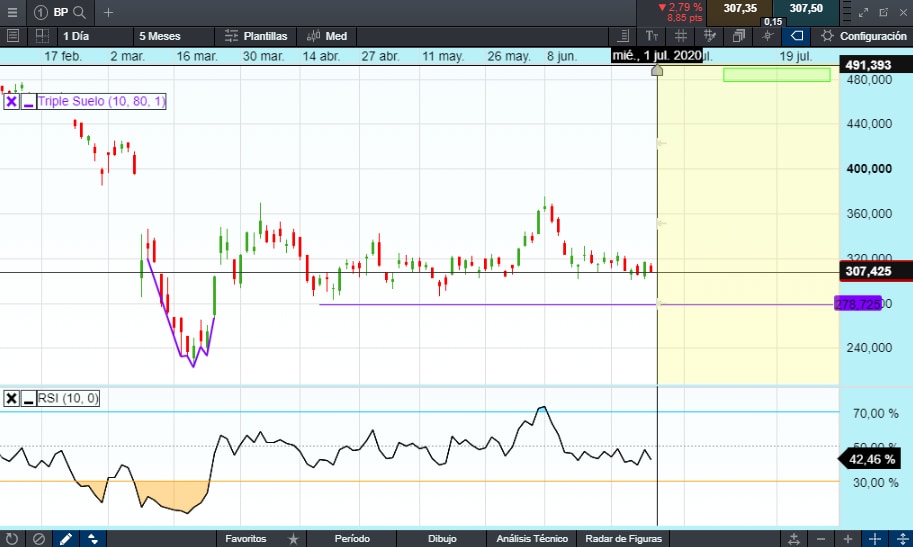Screen dimensions: 913x547
Task: Toggle grid snap pencil icon
Action: coord(710,36)
